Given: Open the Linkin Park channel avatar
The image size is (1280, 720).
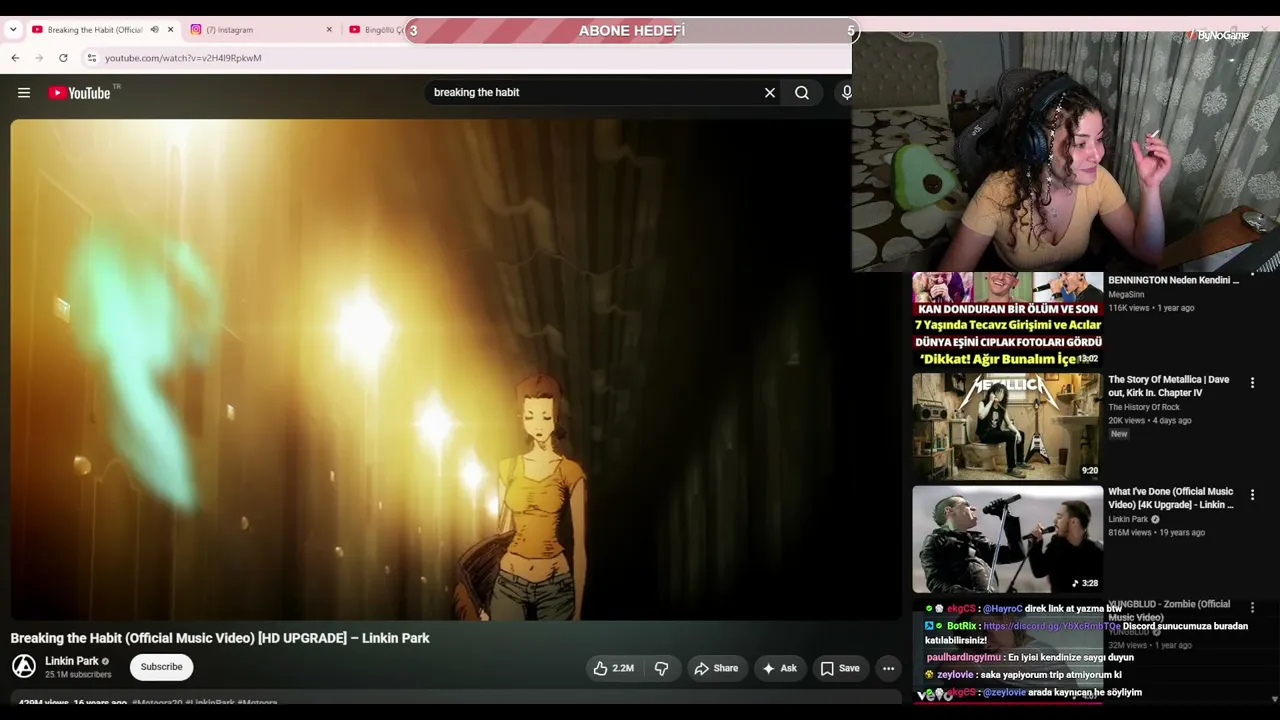Looking at the screenshot, I should pyautogui.click(x=24, y=666).
